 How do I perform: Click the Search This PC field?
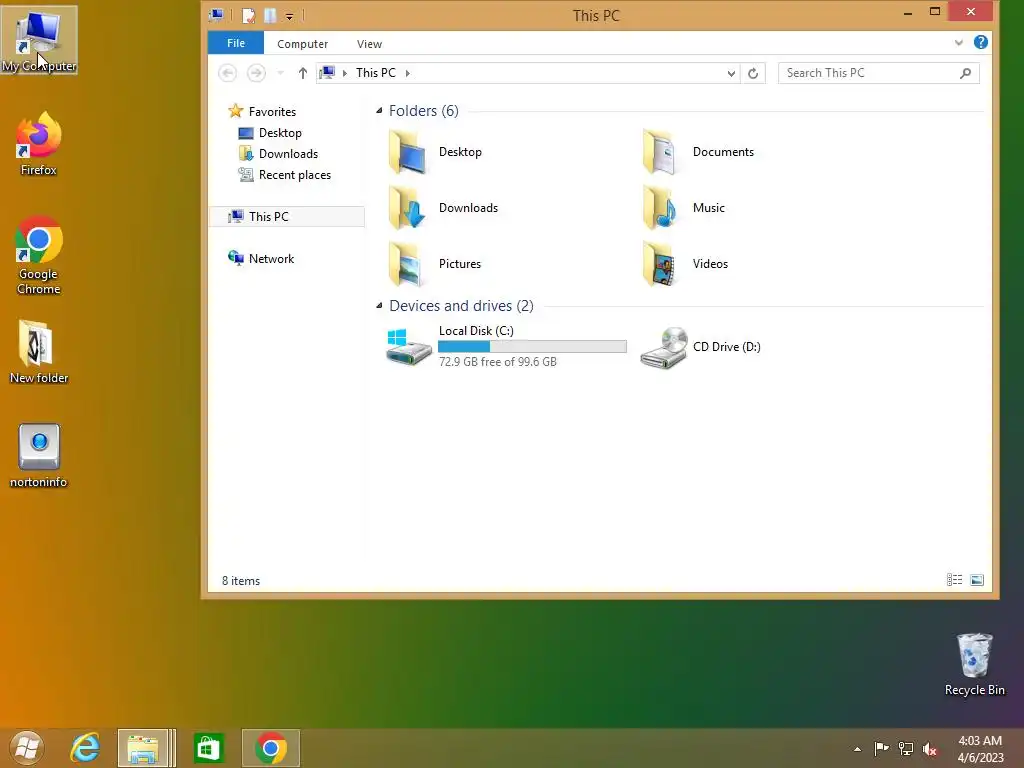(x=878, y=73)
